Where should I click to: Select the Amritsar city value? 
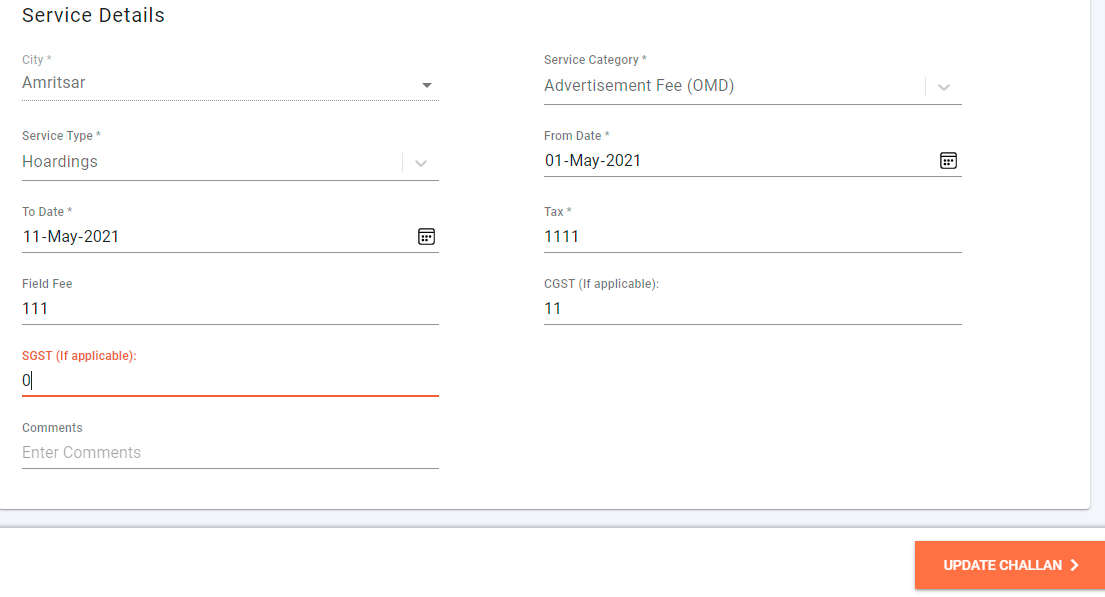coord(54,83)
